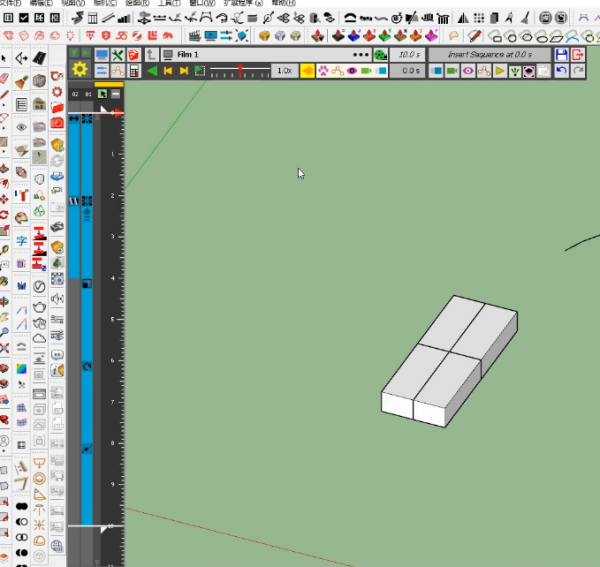Viewport: 600px width, 567px height.
Task: Click the clipboard paste icon in Animator
Action: [x=543, y=71]
